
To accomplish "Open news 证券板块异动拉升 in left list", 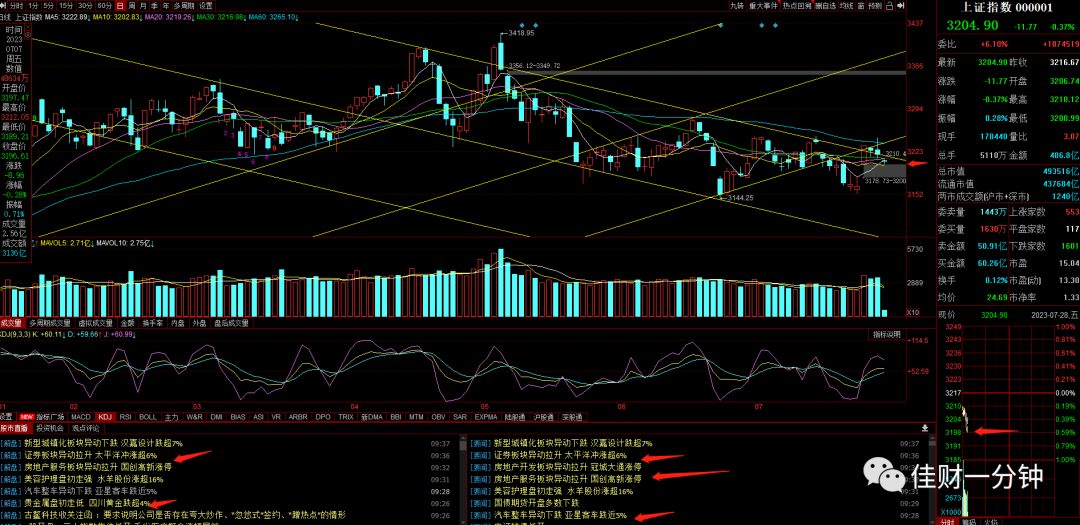I will point(91,455).
